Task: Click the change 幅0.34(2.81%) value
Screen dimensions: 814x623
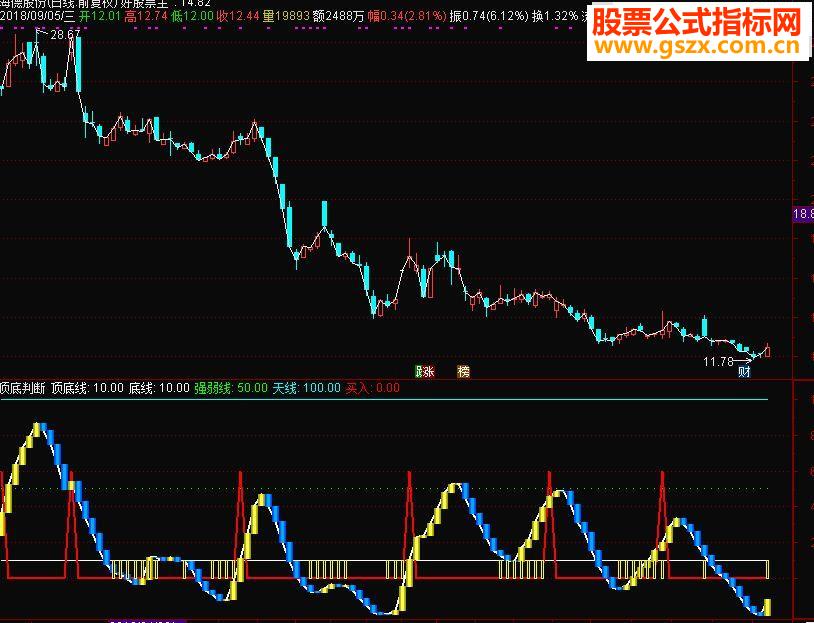Action: click(406, 16)
